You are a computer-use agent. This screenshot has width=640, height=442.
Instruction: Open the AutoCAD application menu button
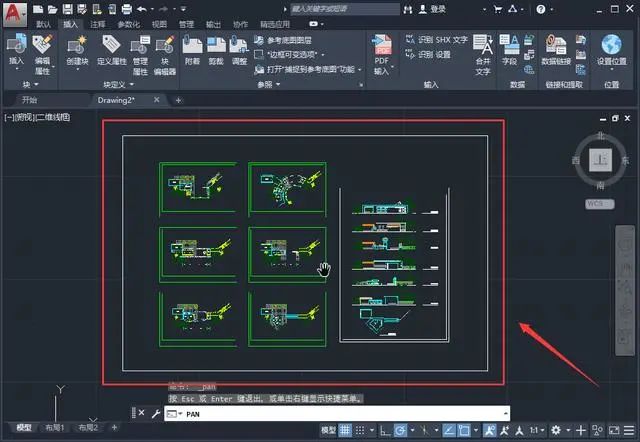[15, 14]
